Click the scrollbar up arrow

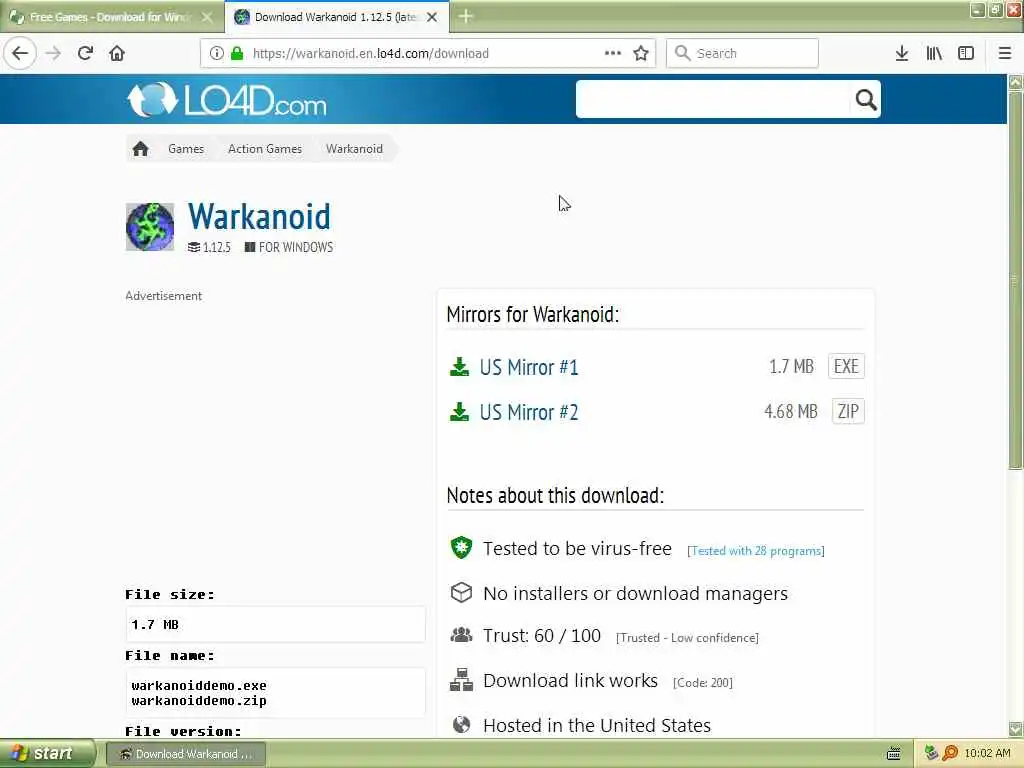[1015, 82]
